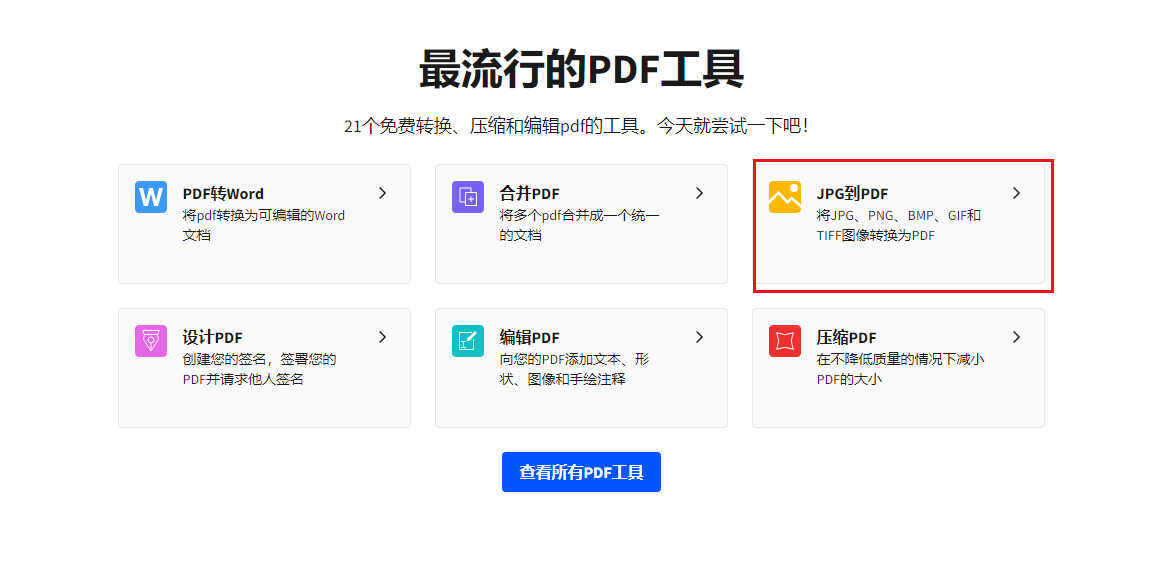This screenshot has height=570, width=1176.
Task: Click the red 压缩PDF icon
Action: point(785,341)
